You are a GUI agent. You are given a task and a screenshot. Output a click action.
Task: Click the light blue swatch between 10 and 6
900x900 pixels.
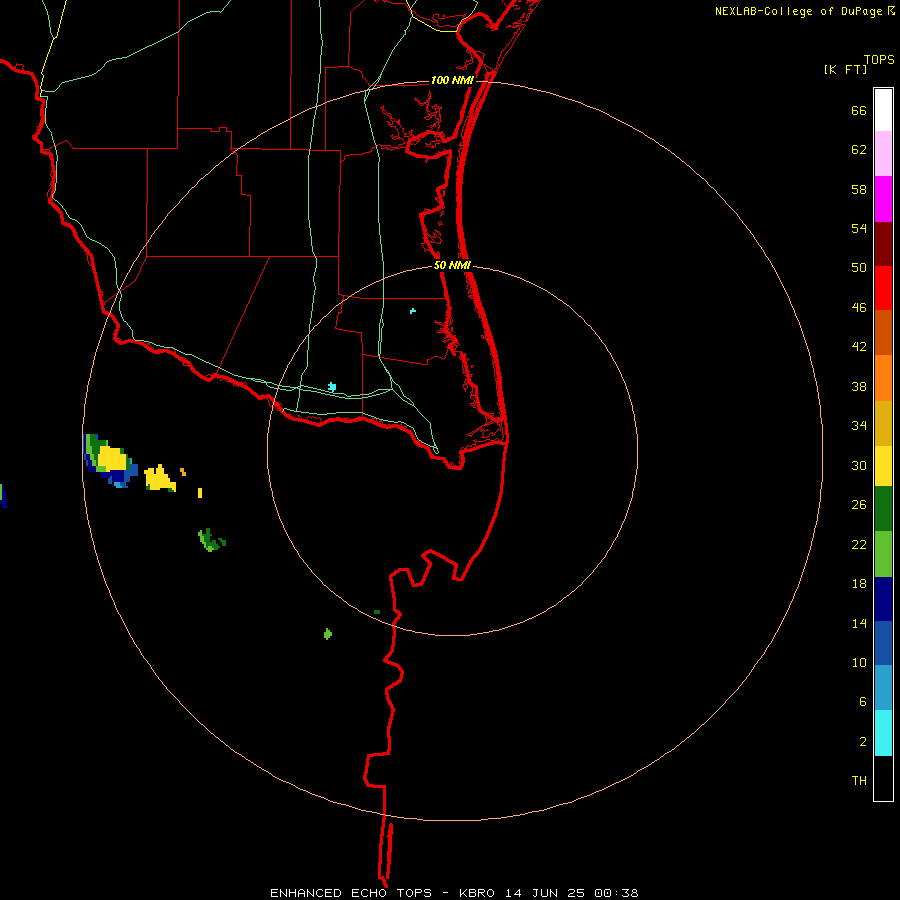[x=883, y=688]
